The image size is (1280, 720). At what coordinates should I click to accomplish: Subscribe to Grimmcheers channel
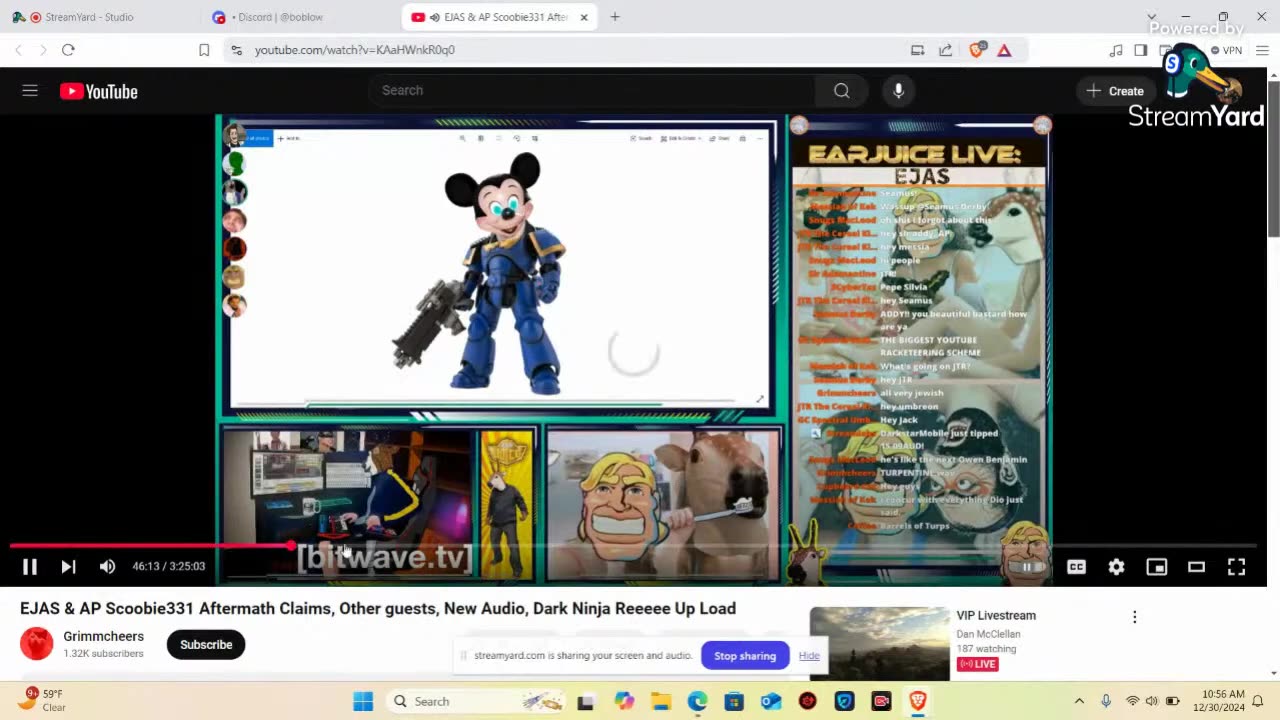[206, 645]
